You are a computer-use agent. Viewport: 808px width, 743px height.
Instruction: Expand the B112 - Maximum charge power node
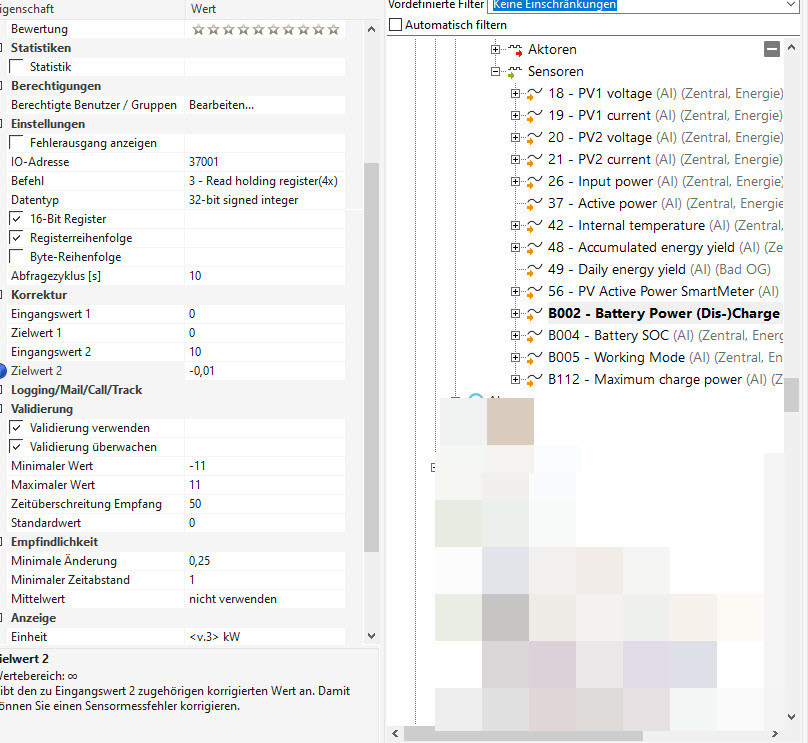pos(515,379)
